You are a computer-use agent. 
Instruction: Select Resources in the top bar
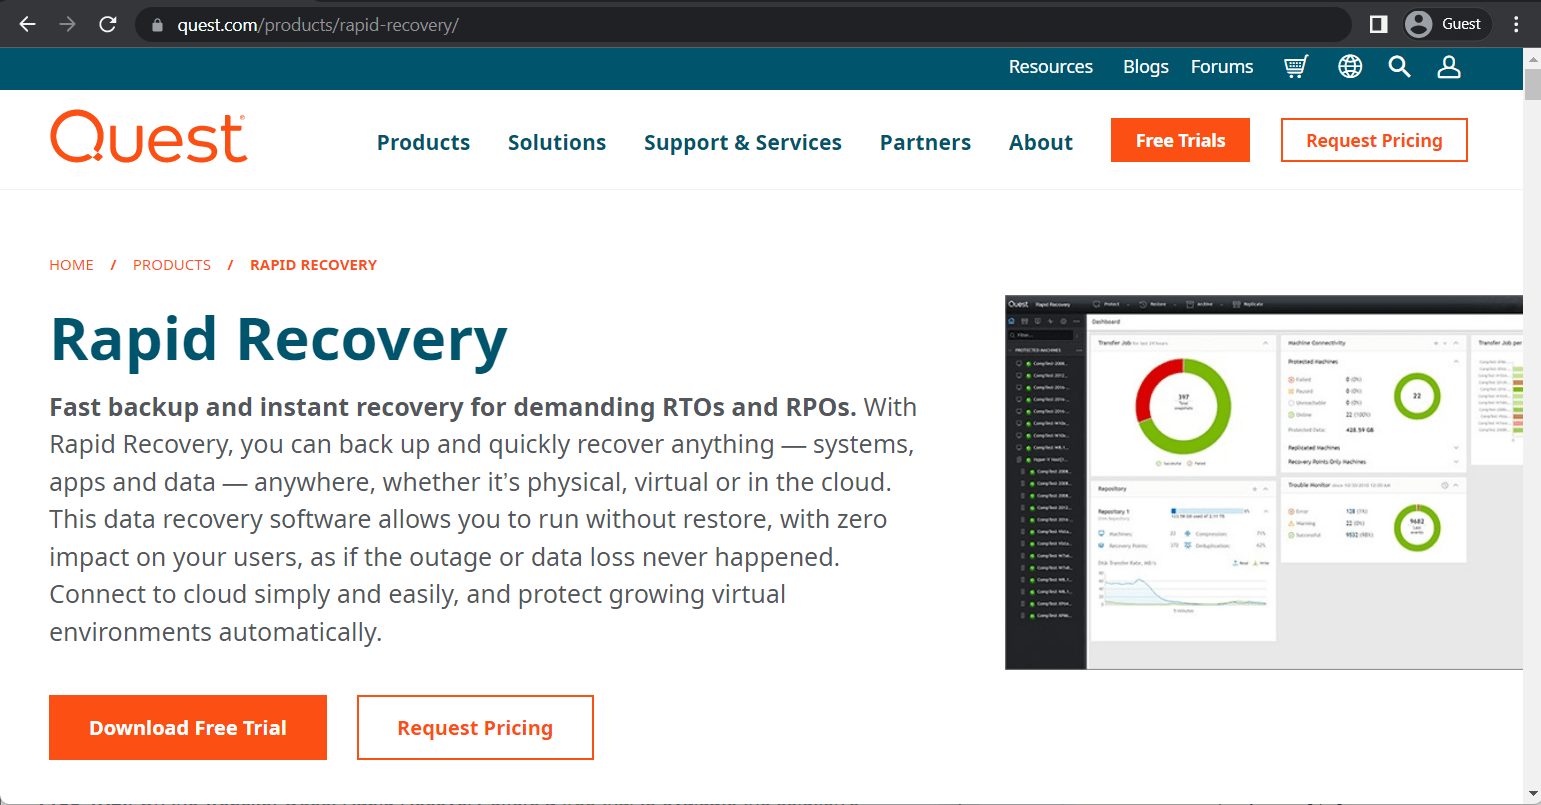pos(1050,66)
